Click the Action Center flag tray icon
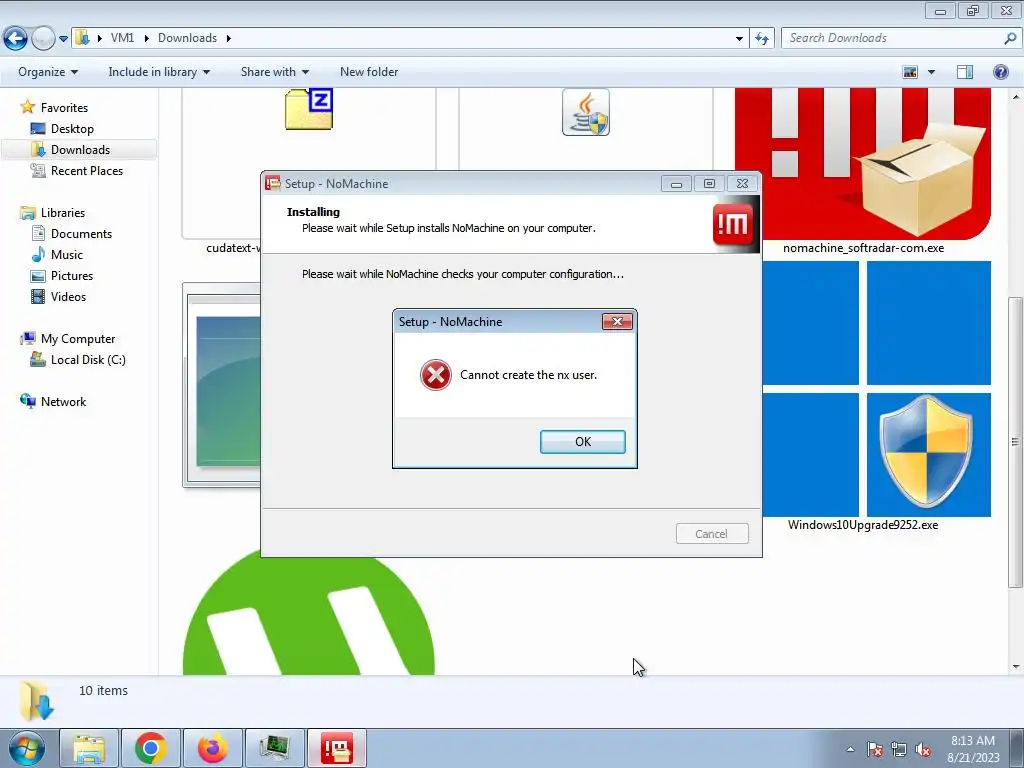The width and height of the screenshot is (1024, 768). pos(874,750)
